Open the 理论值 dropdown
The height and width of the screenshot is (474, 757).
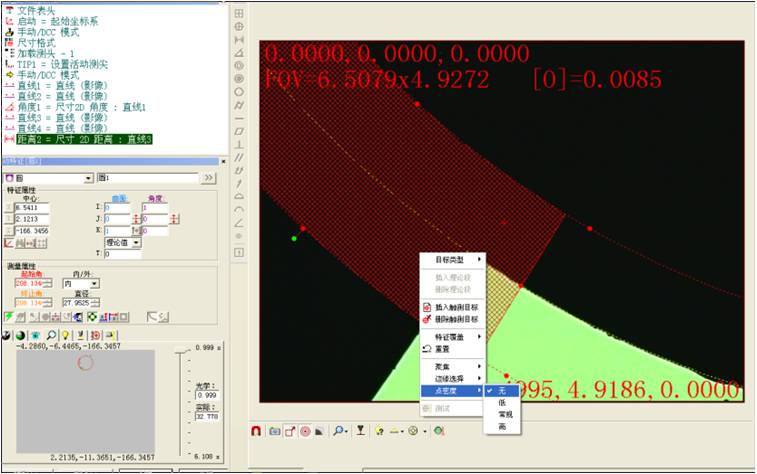(x=135, y=242)
